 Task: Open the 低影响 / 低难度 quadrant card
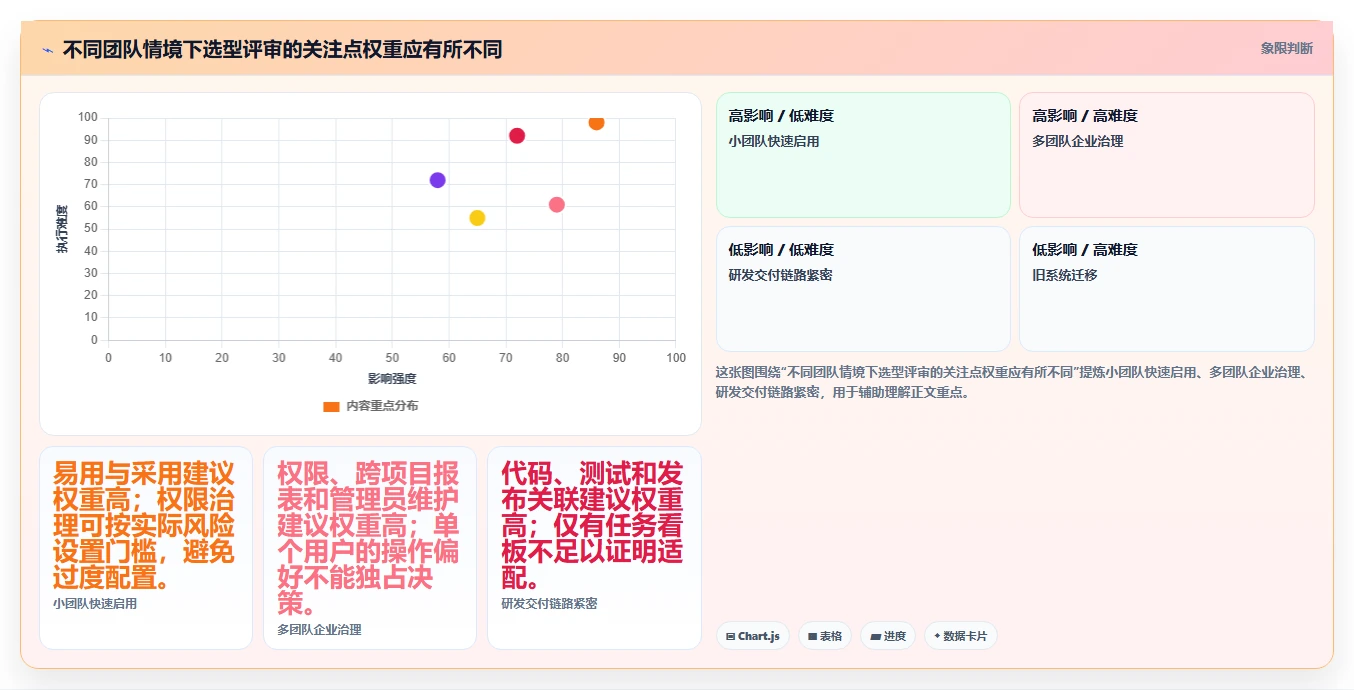tap(863, 289)
